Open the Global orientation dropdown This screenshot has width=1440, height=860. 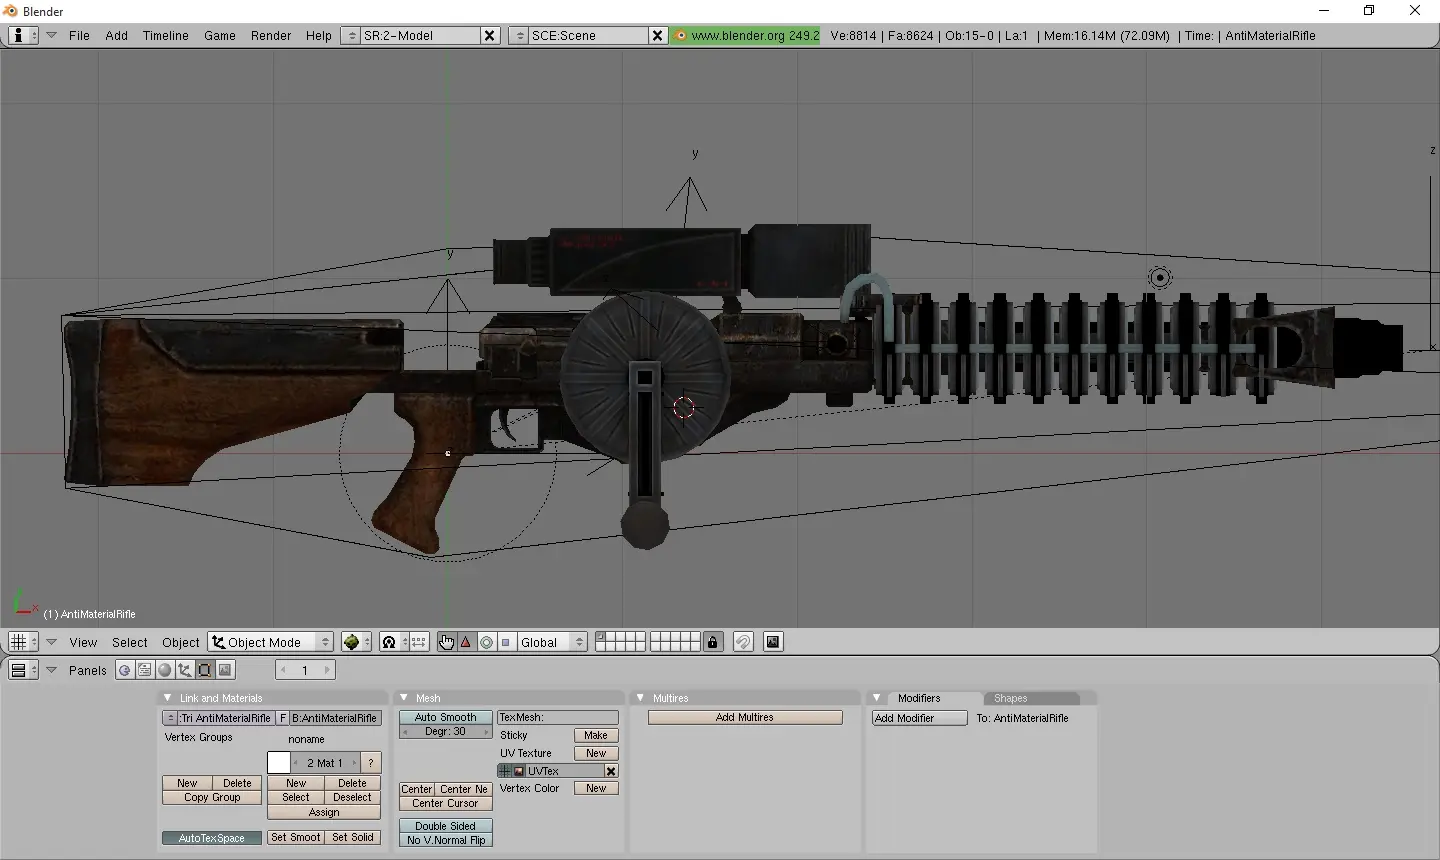pyautogui.click(x=552, y=642)
